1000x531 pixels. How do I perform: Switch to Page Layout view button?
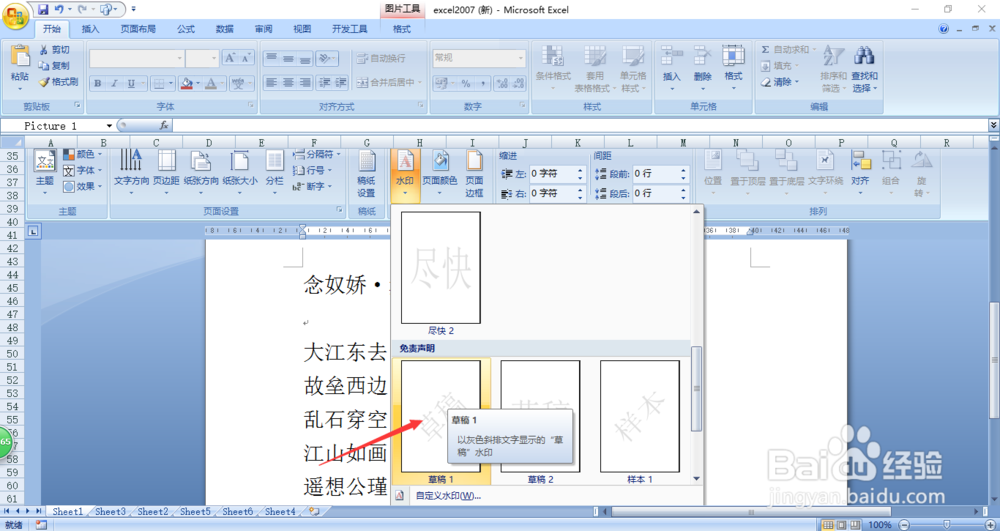(x=842, y=525)
